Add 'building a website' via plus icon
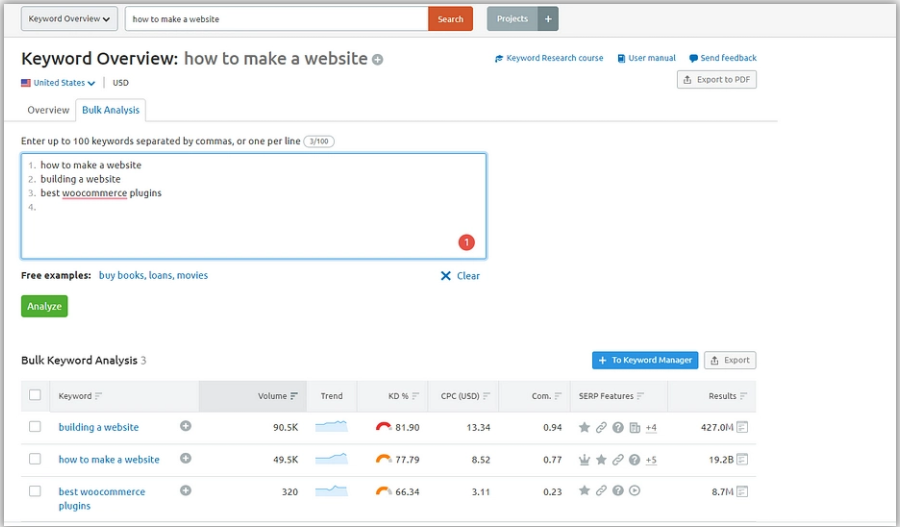The image size is (900, 527). [185, 426]
